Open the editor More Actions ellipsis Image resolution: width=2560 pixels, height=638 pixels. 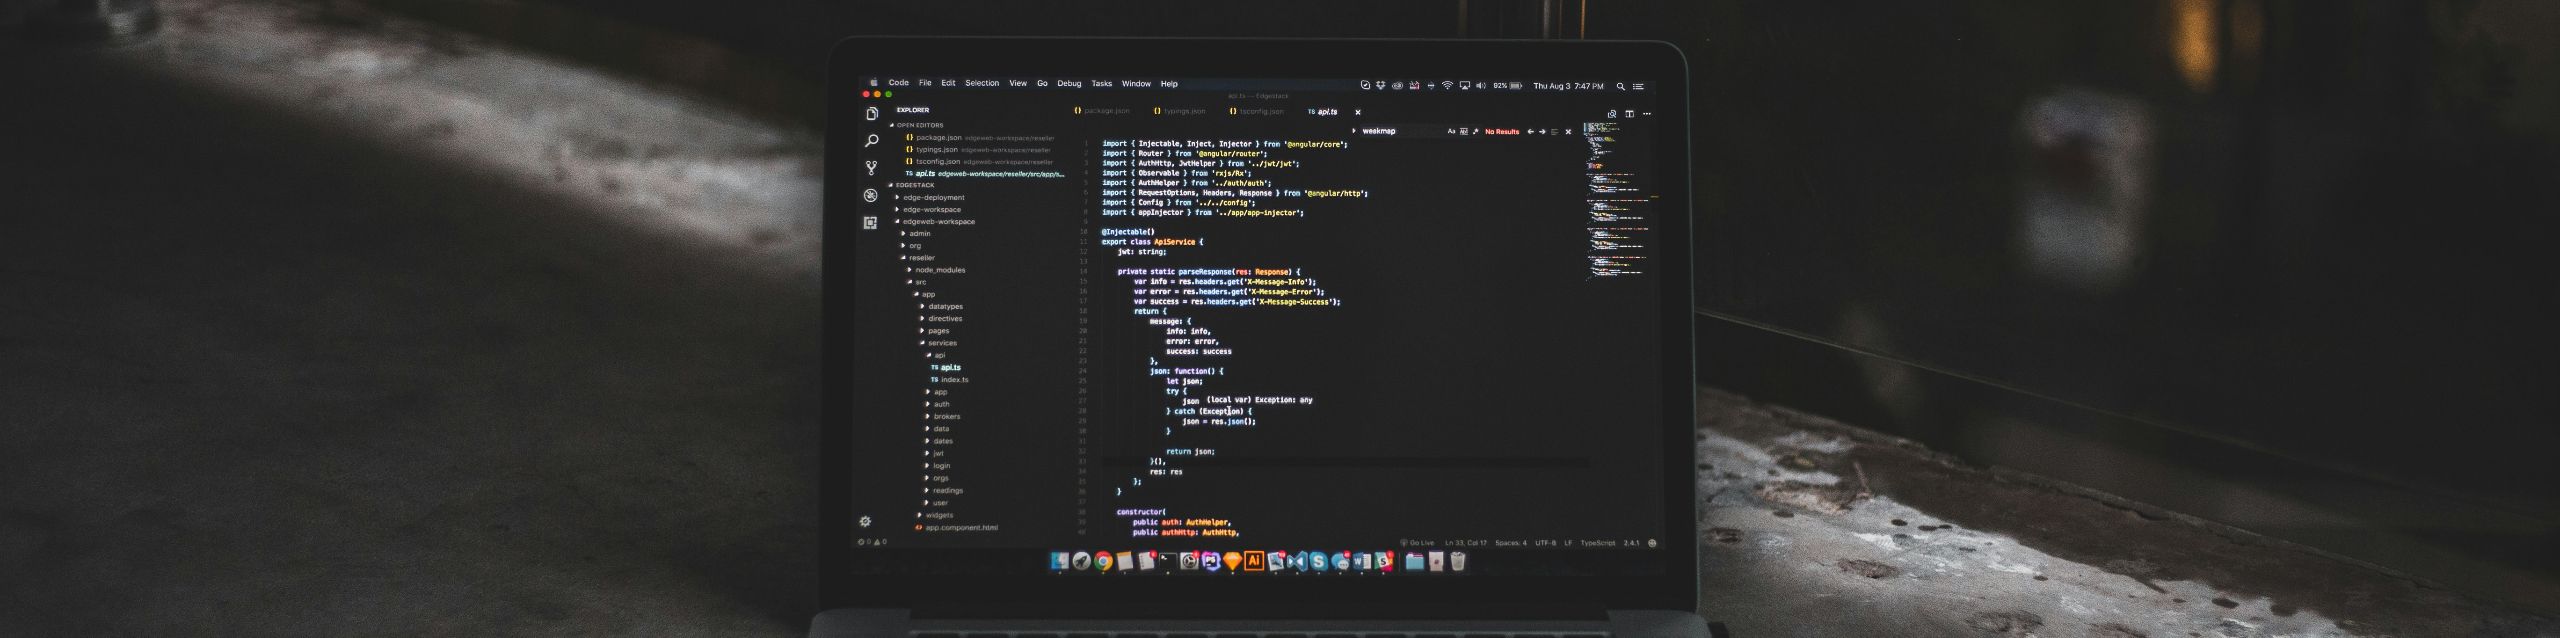pyautogui.click(x=1647, y=114)
